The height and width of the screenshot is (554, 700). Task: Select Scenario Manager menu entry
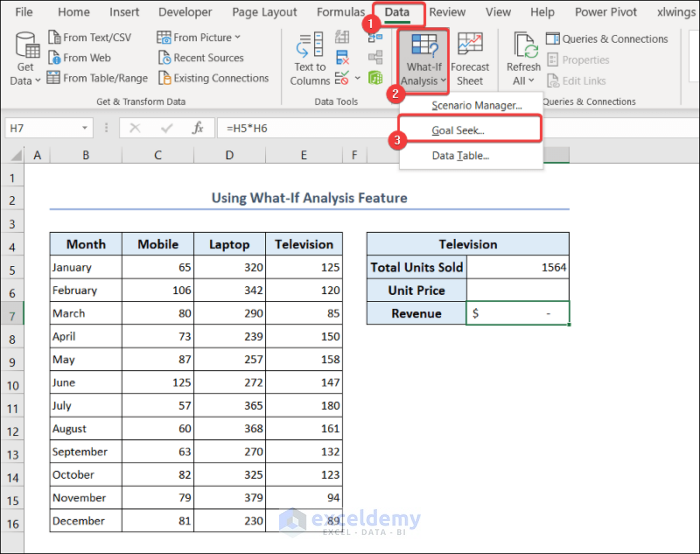coord(476,106)
